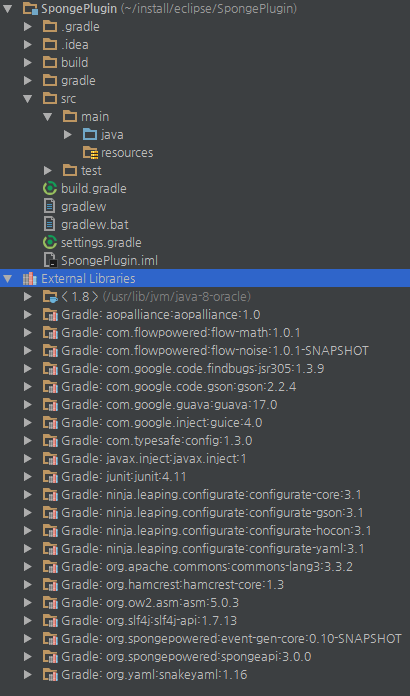Click the build.gradle Gradle file icon
Screen dimensions: 410x696
[50, 189]
